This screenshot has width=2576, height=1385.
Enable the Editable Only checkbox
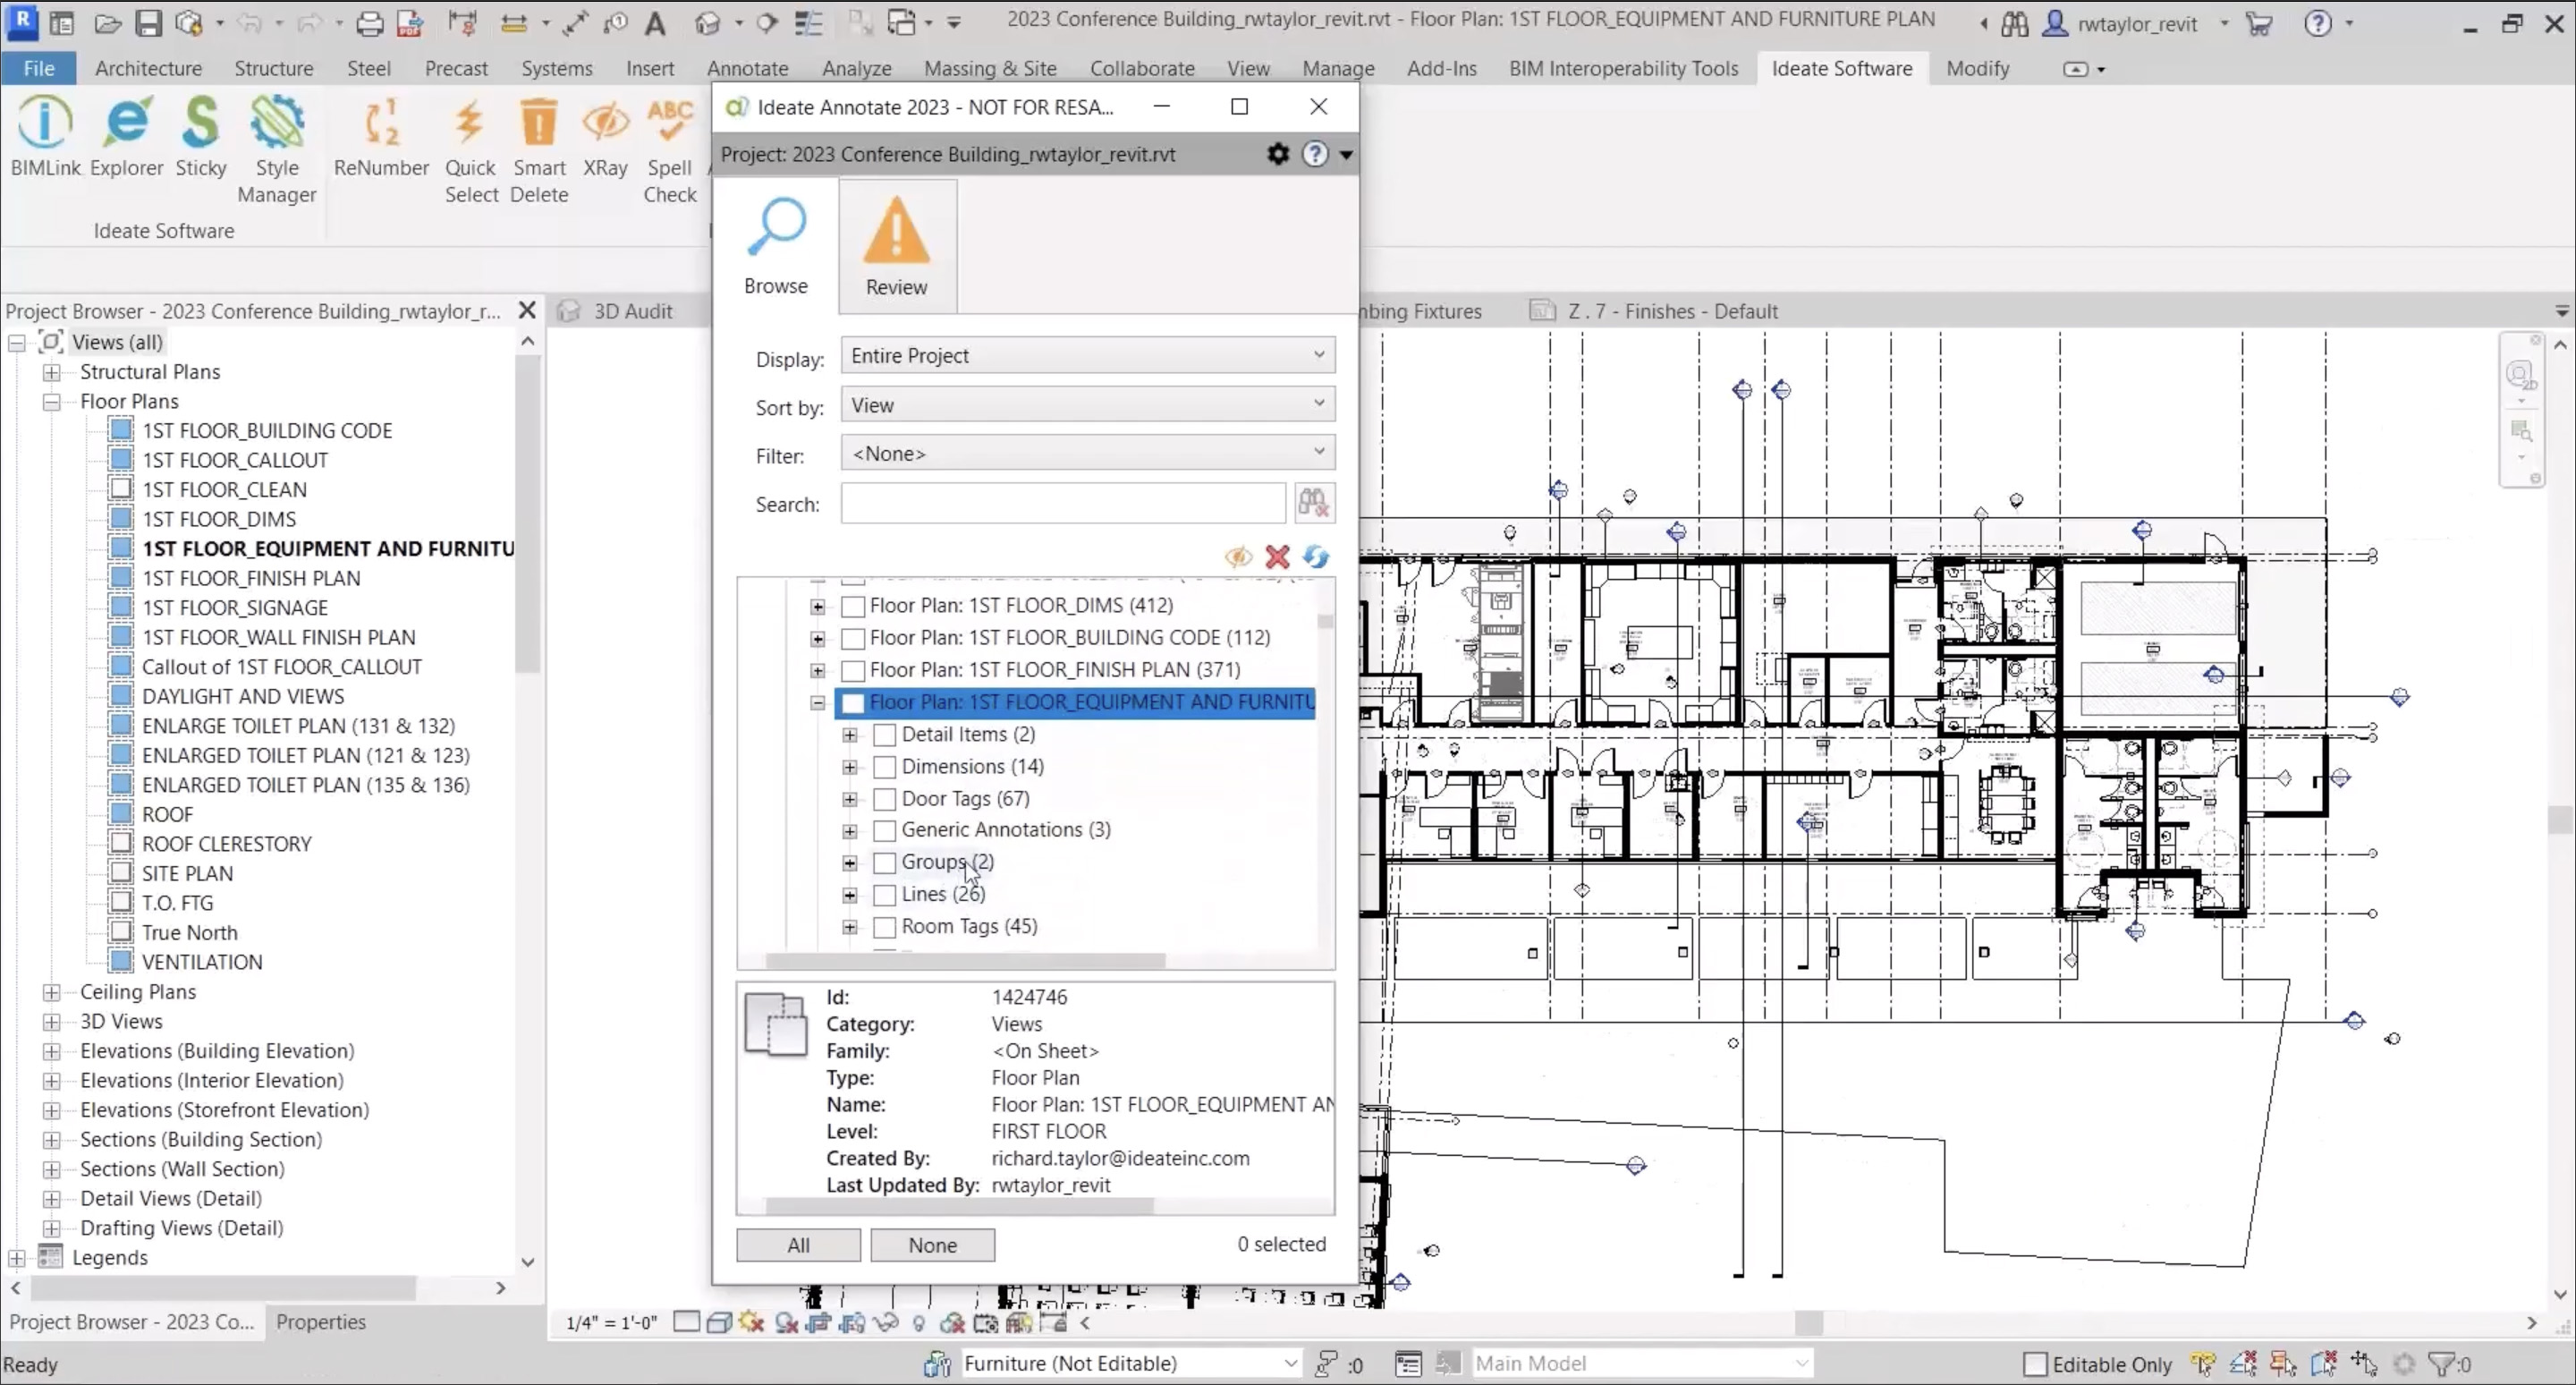2035,1364
